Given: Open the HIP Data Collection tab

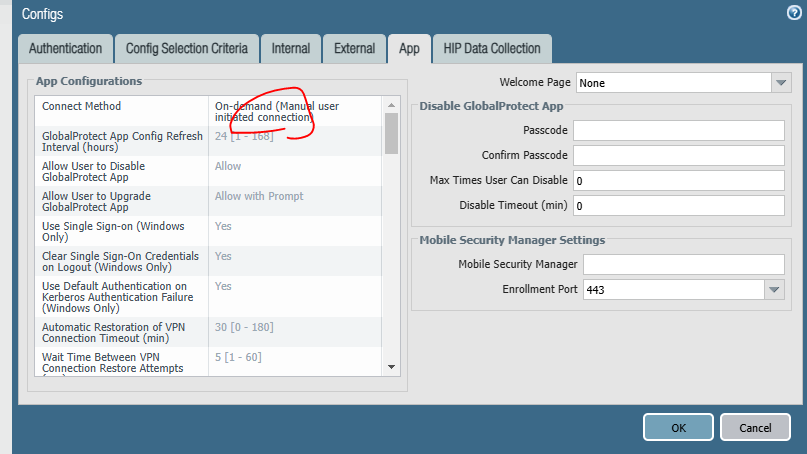Looking at the screenshot, I should (x=492, y=49).
